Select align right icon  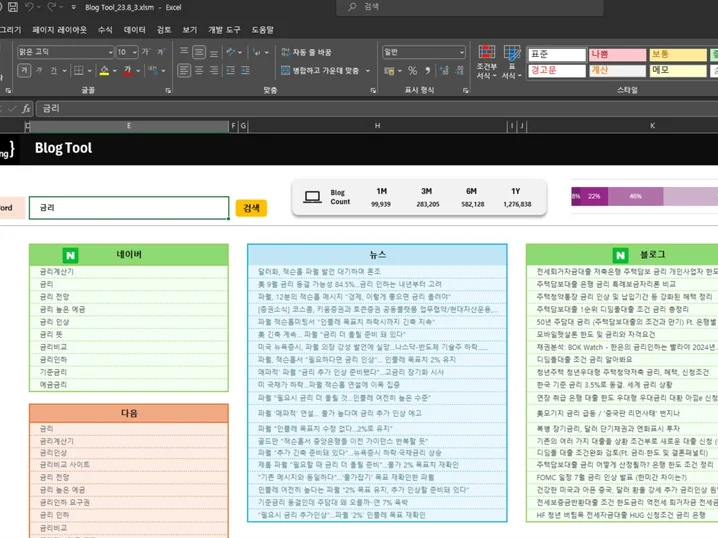(214, 71)
